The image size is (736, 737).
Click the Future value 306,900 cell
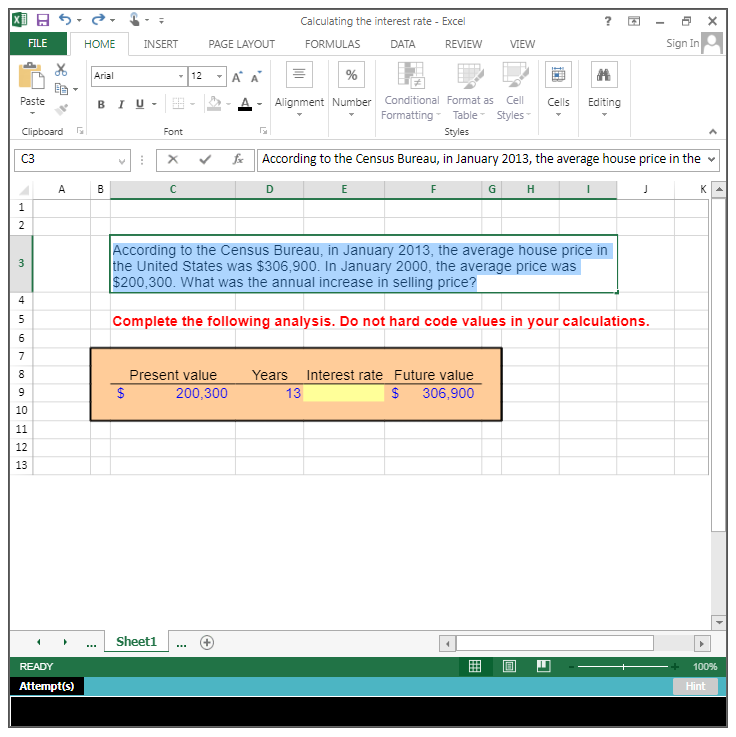coord(433,393)
